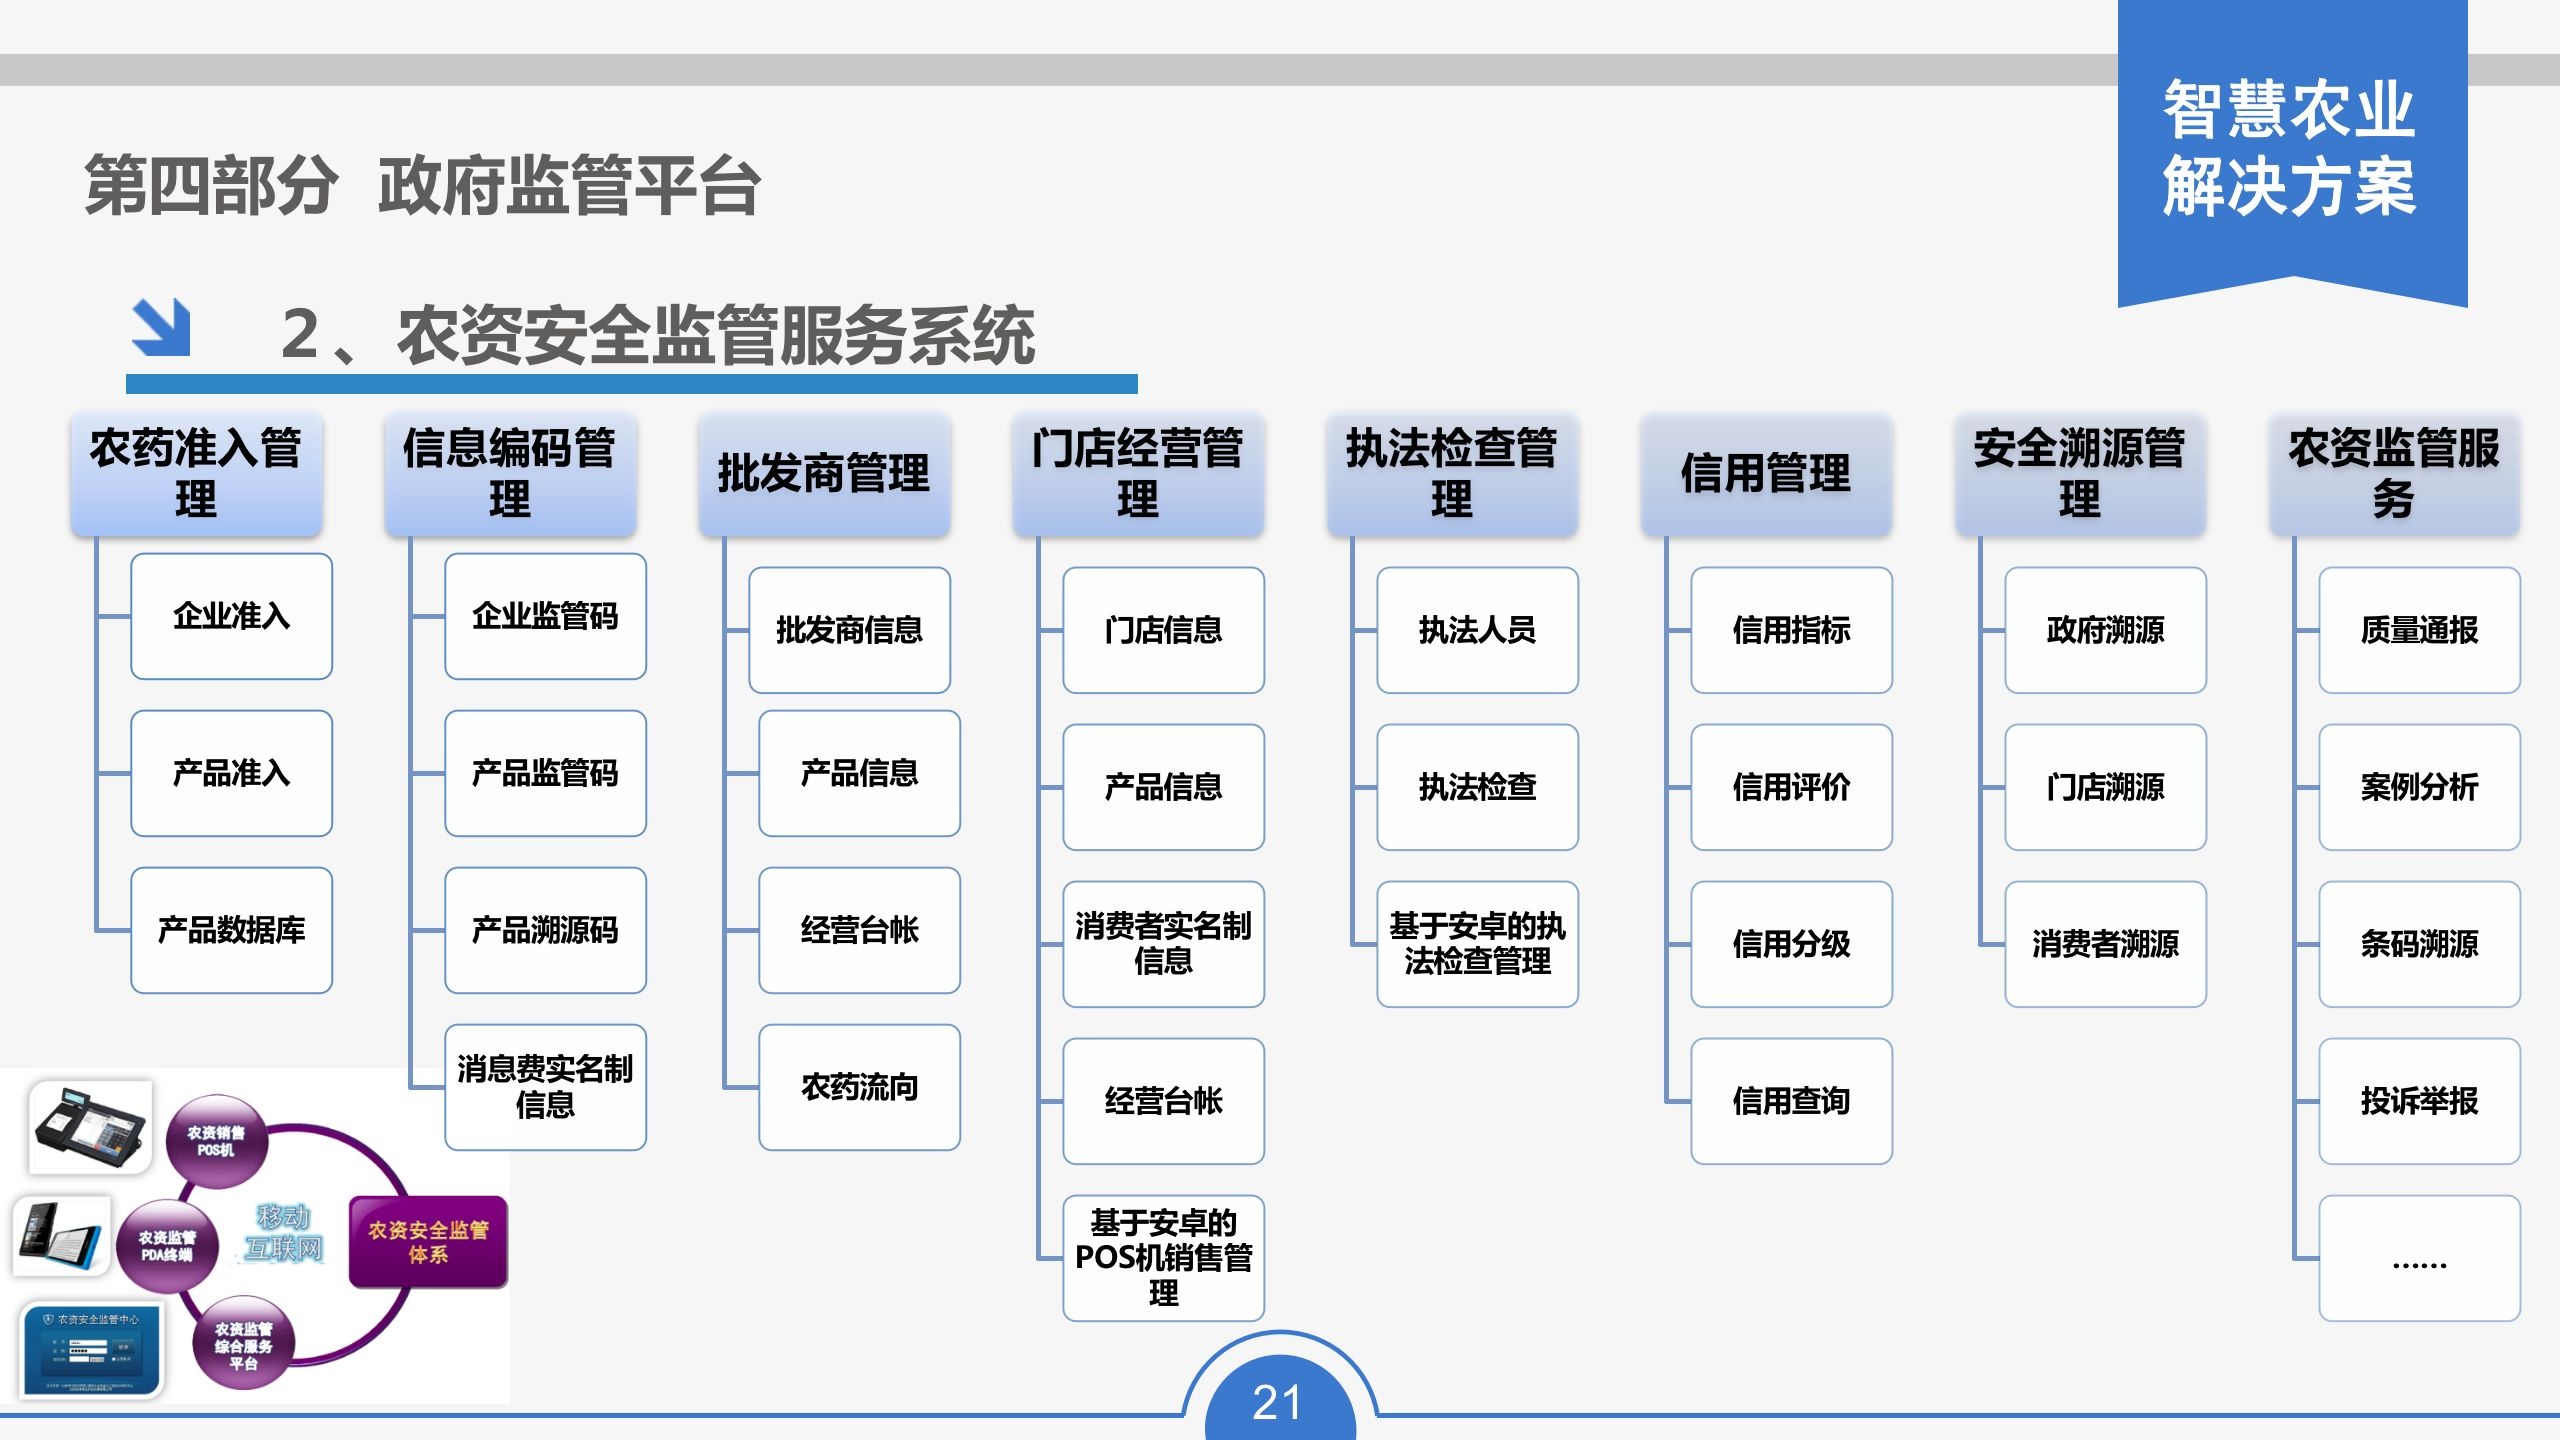Click the POS machine device image
The height and width of the screenshot is (1440, 2560).
(x=90, y=1127)
